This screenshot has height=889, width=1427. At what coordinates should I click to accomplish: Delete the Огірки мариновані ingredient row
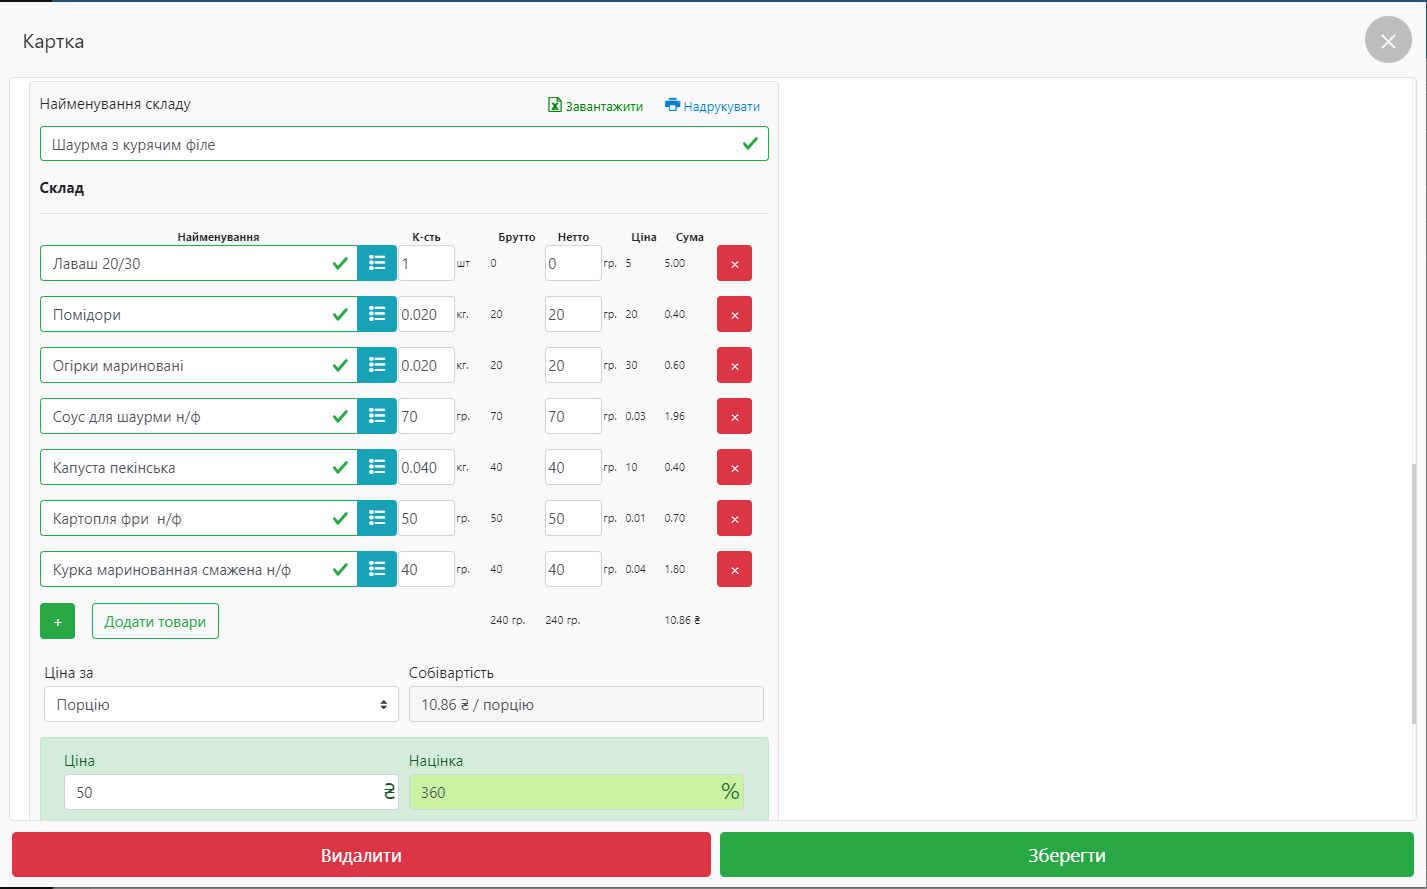734,365
